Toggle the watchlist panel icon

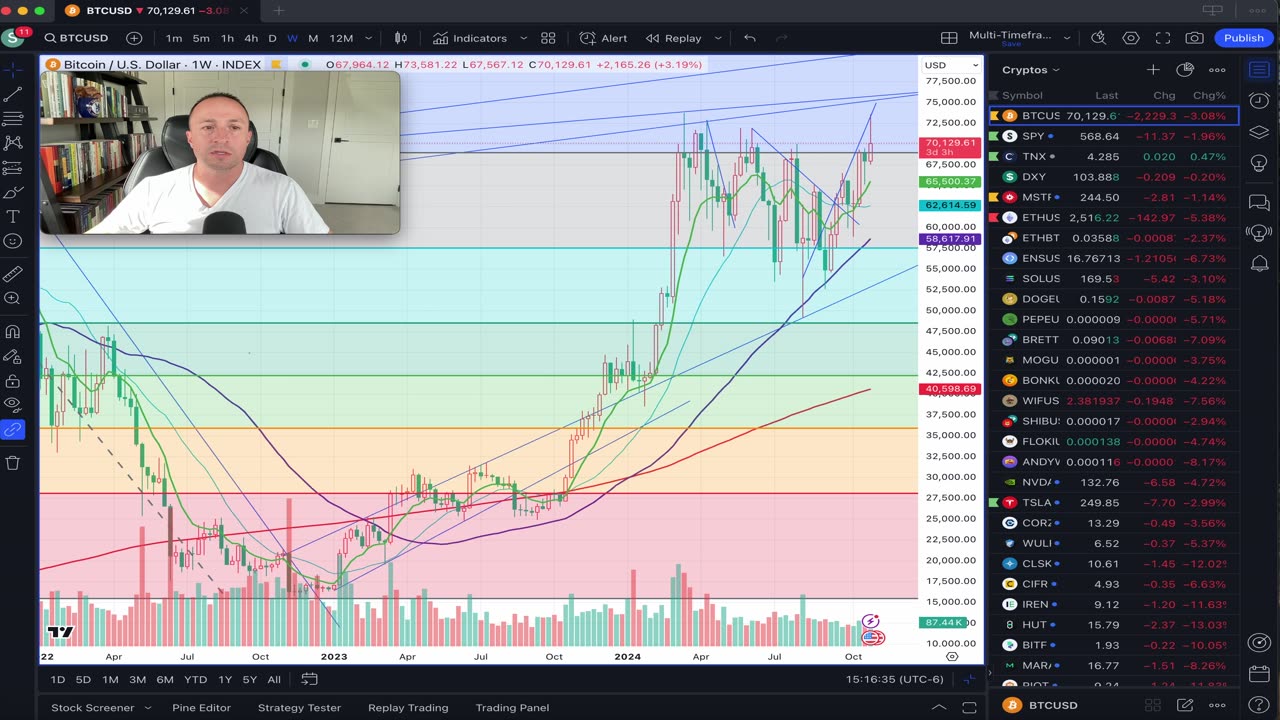tap(1259, 70)
